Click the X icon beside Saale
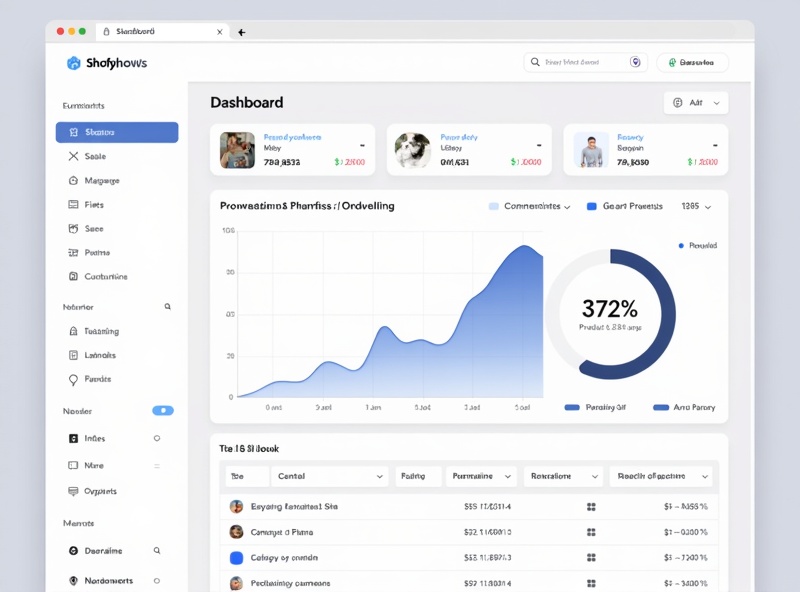This screenshot has height=592, width=800. pos(73,156)
